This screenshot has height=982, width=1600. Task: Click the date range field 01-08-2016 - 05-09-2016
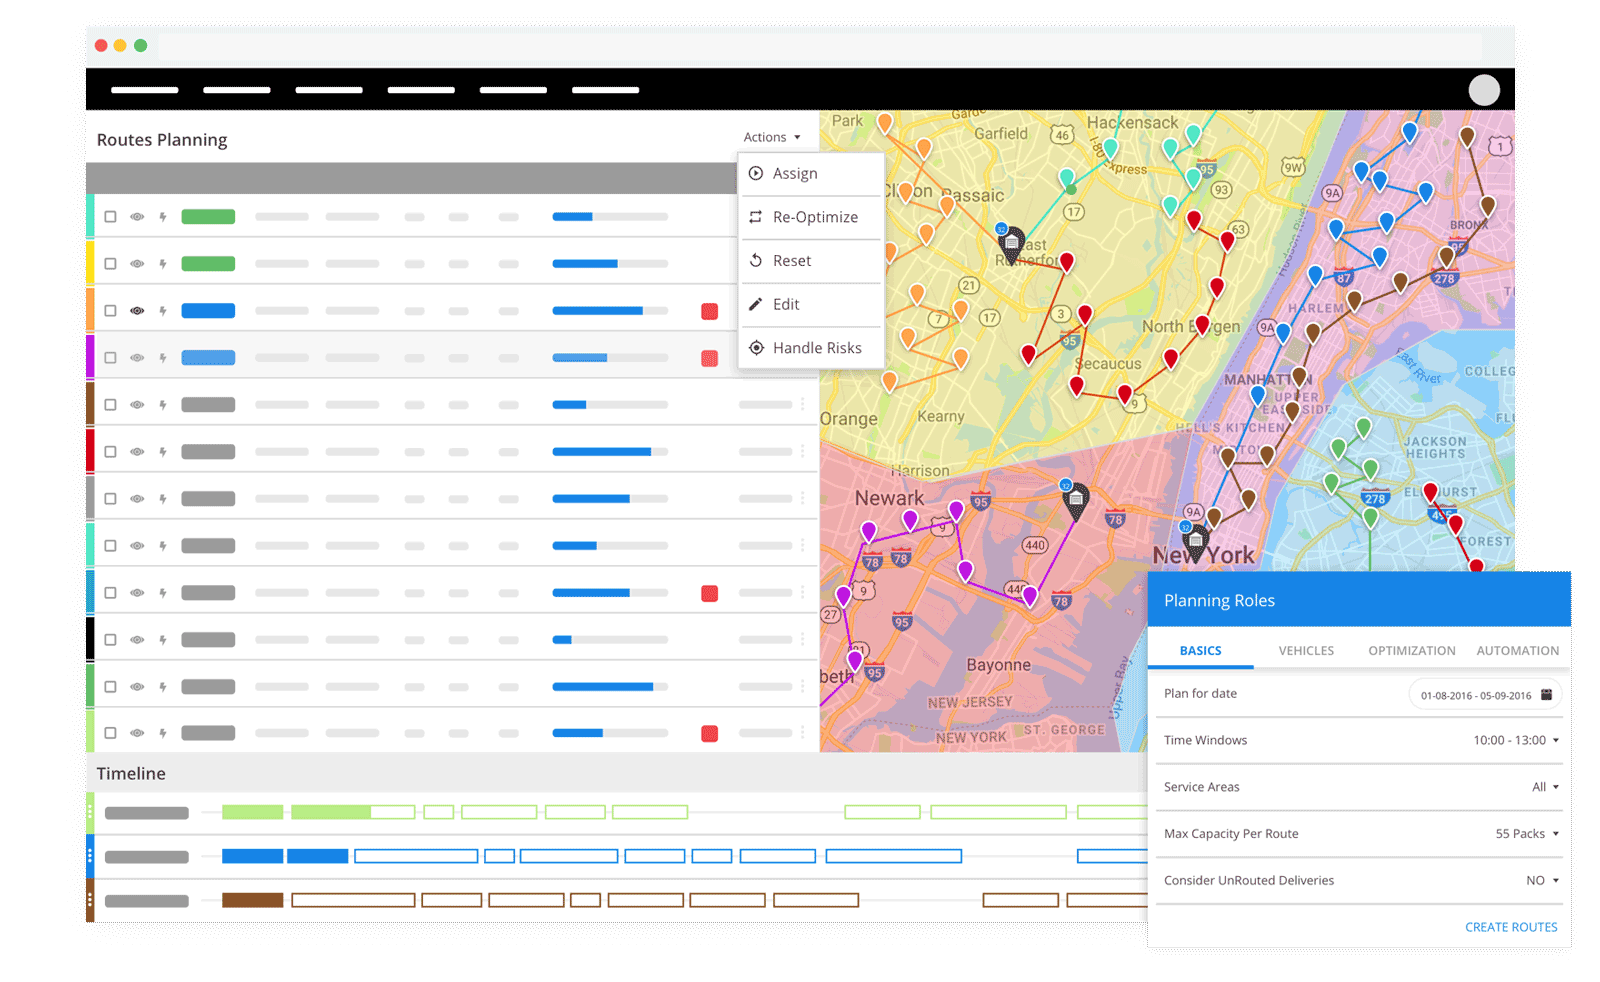tap(1485, 694)
